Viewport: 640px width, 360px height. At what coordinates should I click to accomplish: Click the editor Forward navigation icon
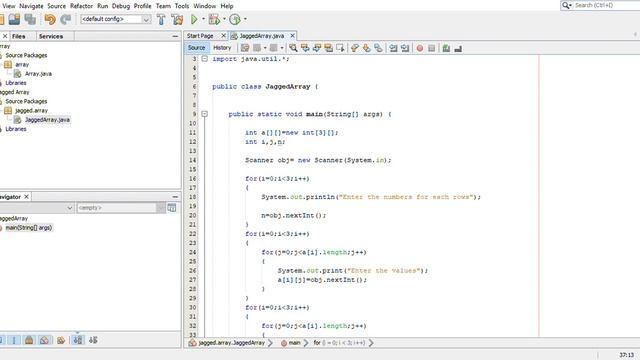coord(273,48)
